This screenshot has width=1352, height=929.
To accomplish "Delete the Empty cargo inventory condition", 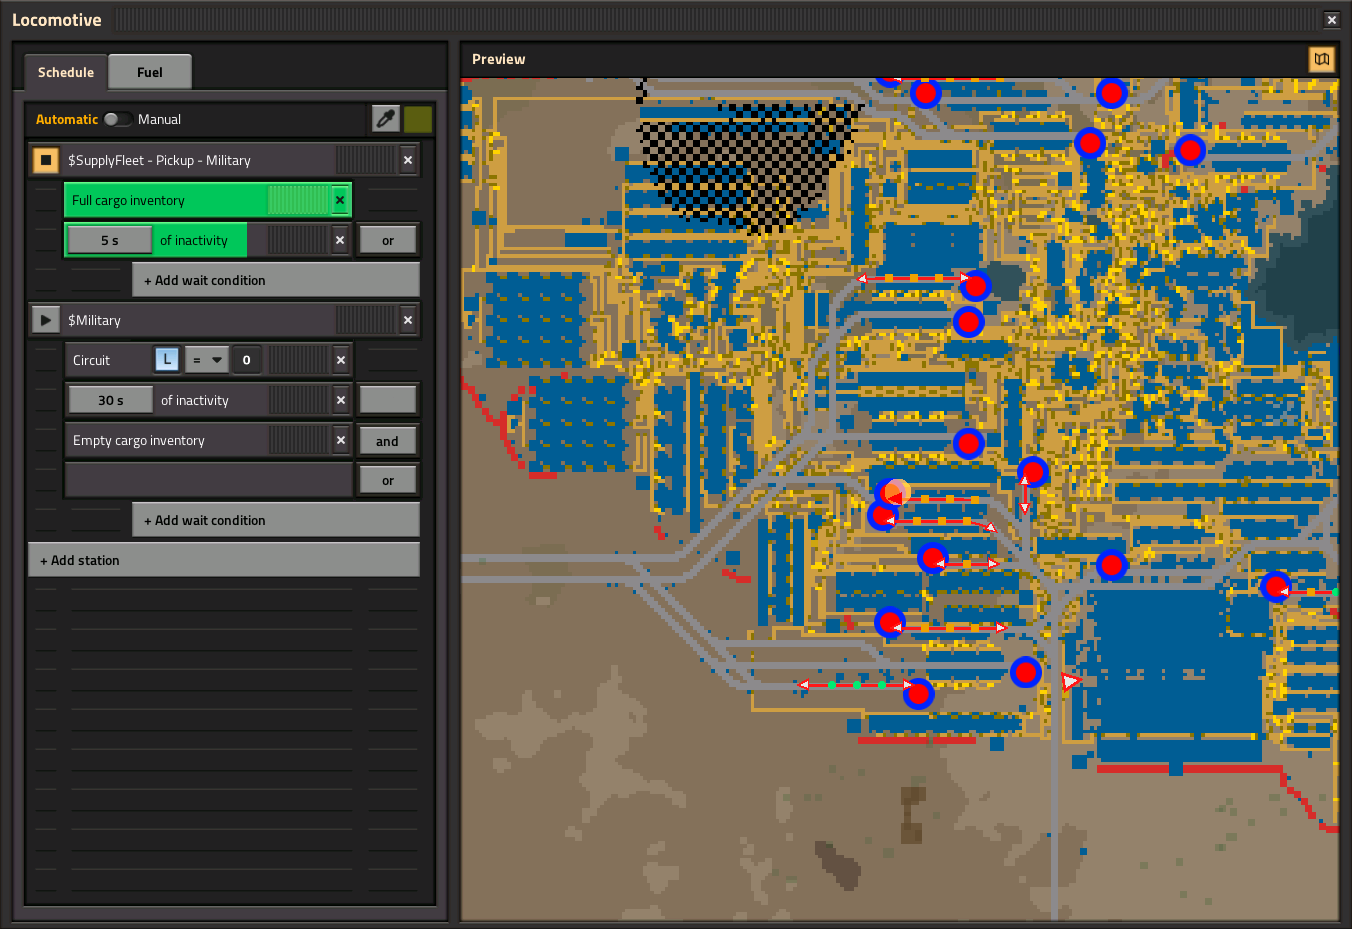I will tap(341, 440).
